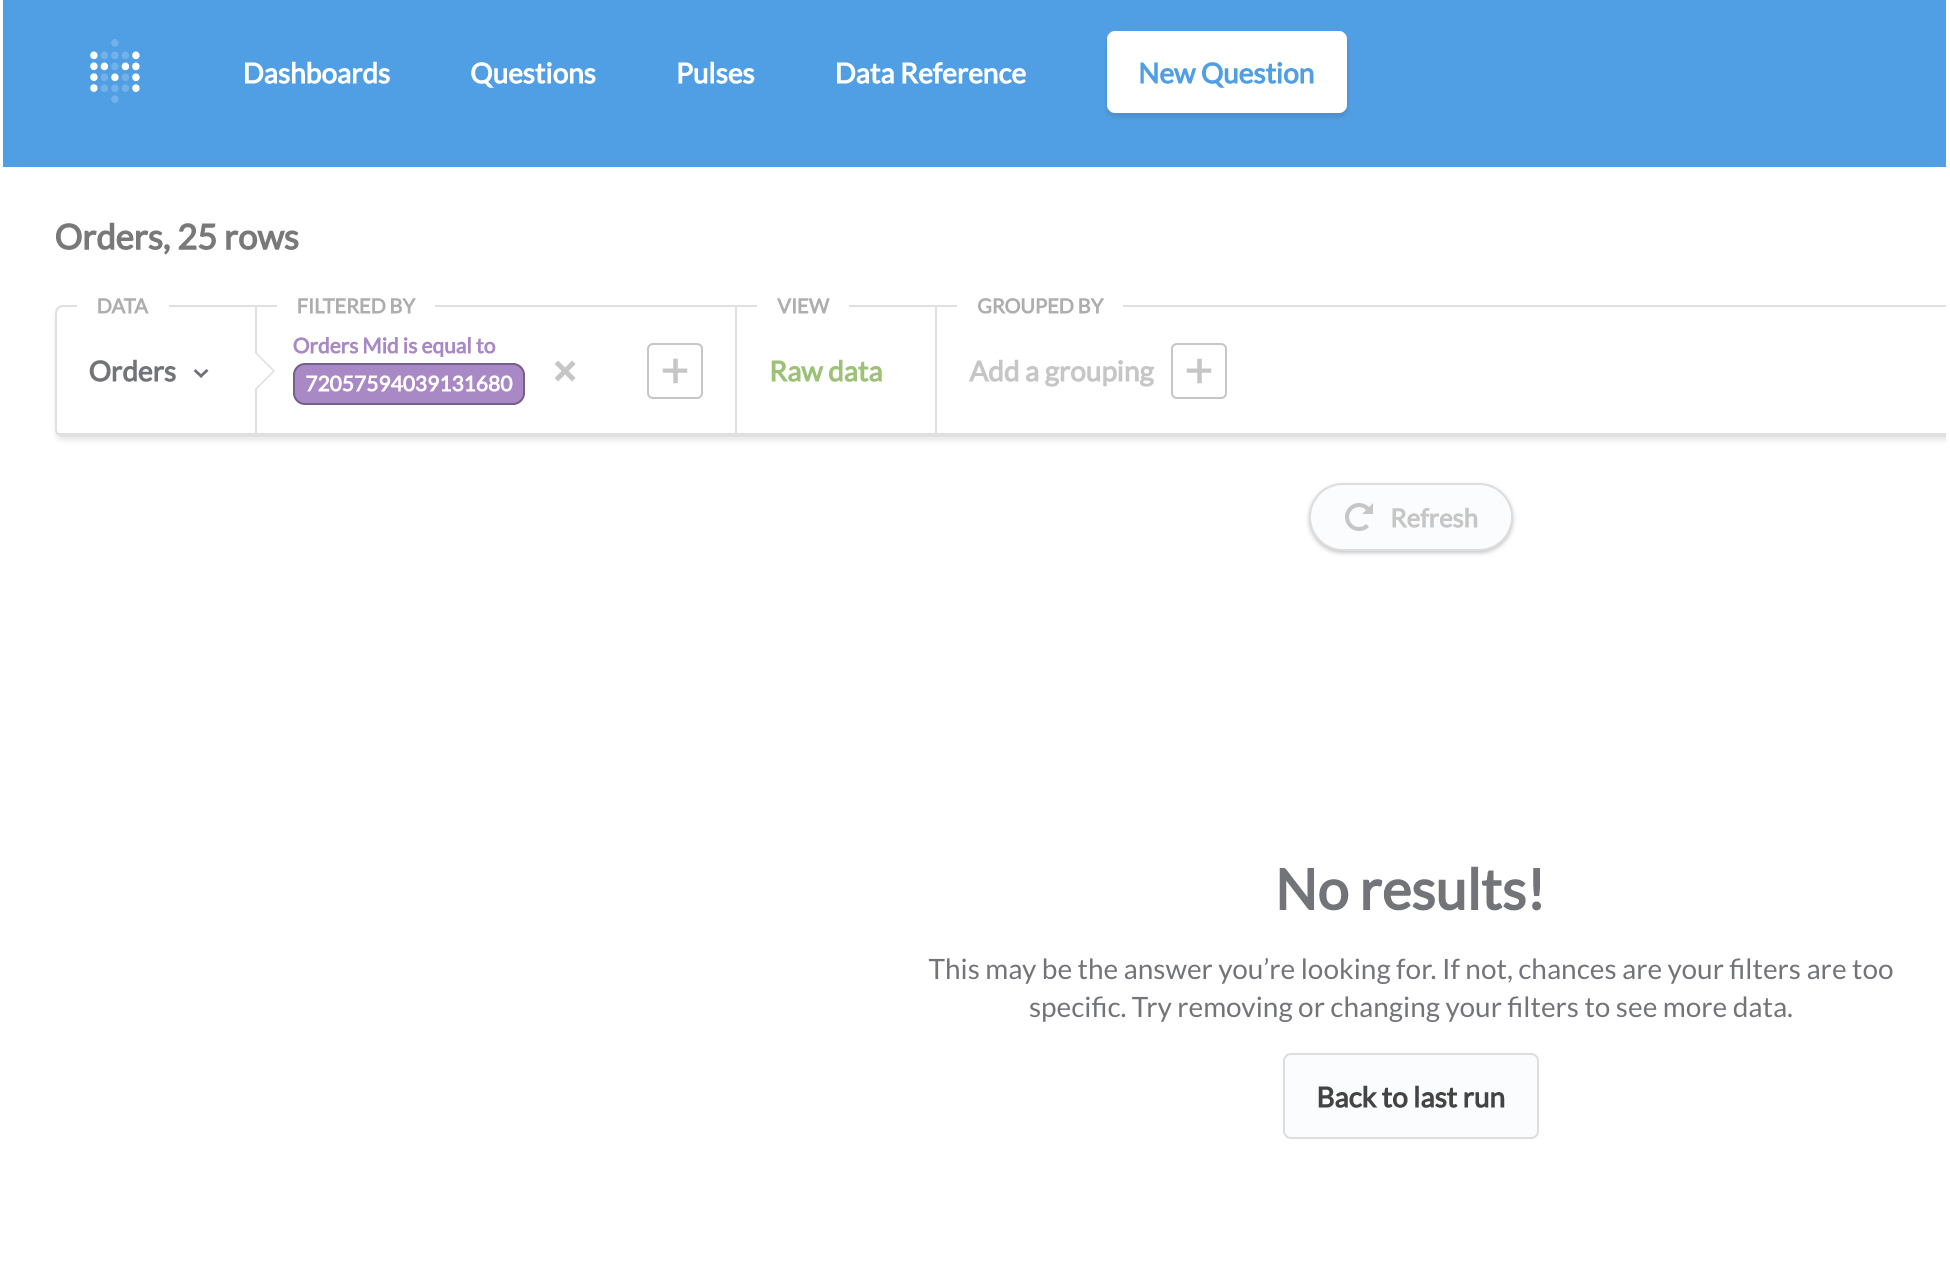Add another filter with the plus icon
The width and height of the screenshot is (1950, 1264).
click(674, 371)
